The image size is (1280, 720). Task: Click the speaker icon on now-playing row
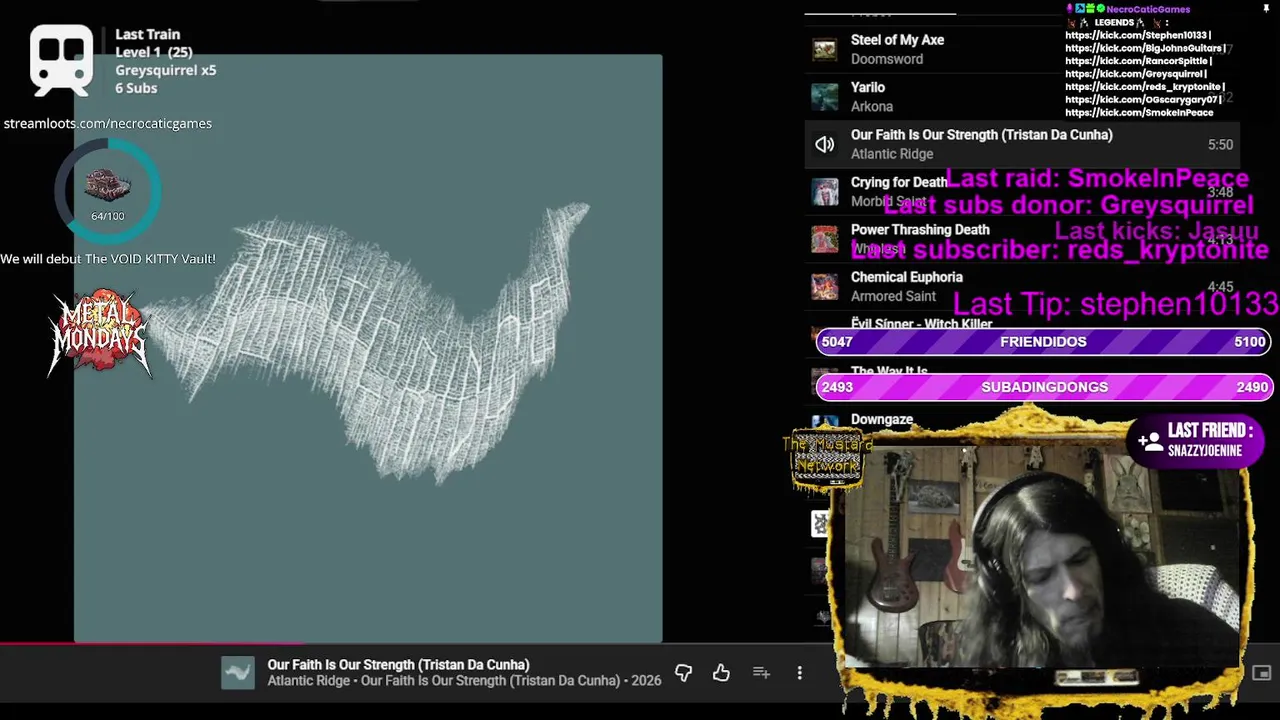tap(824, 145)
